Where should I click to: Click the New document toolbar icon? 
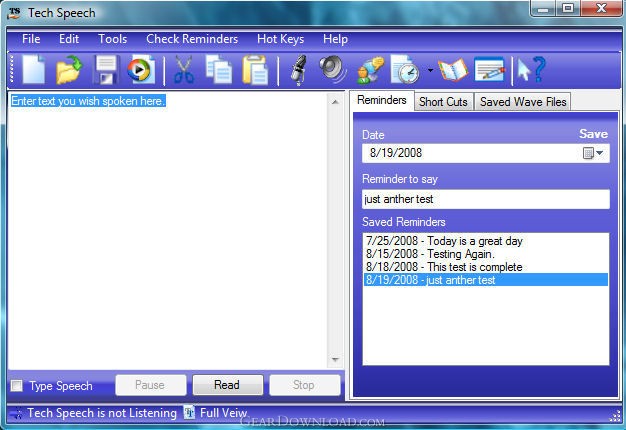[34, 70]
